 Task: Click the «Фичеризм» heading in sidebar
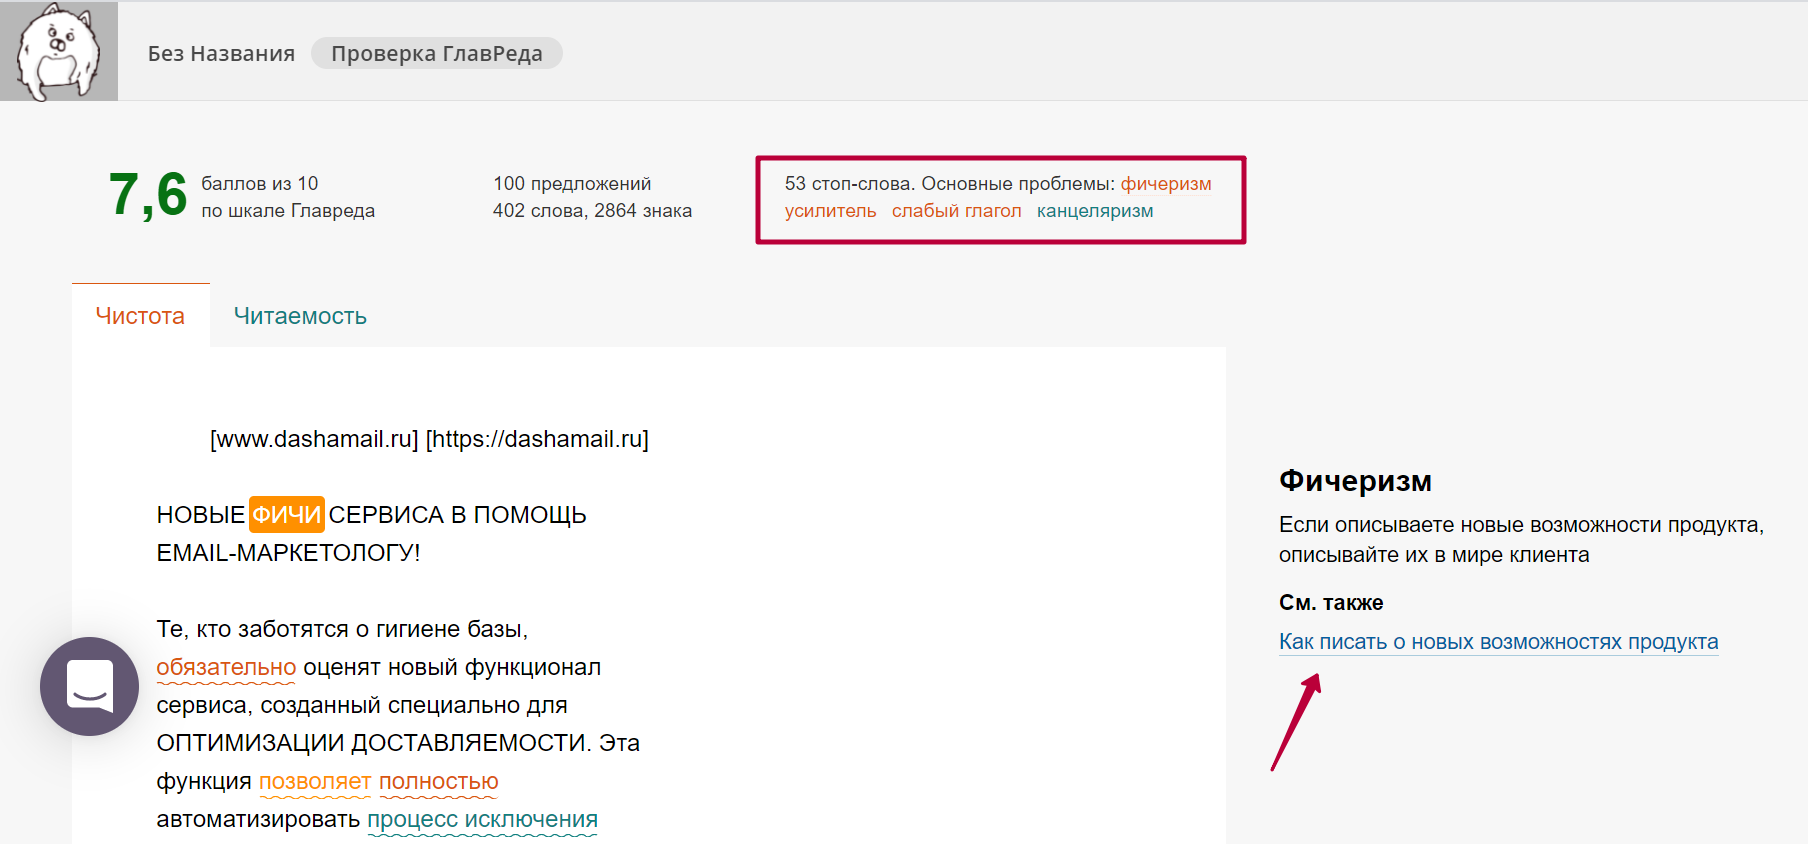(1355, 481)
